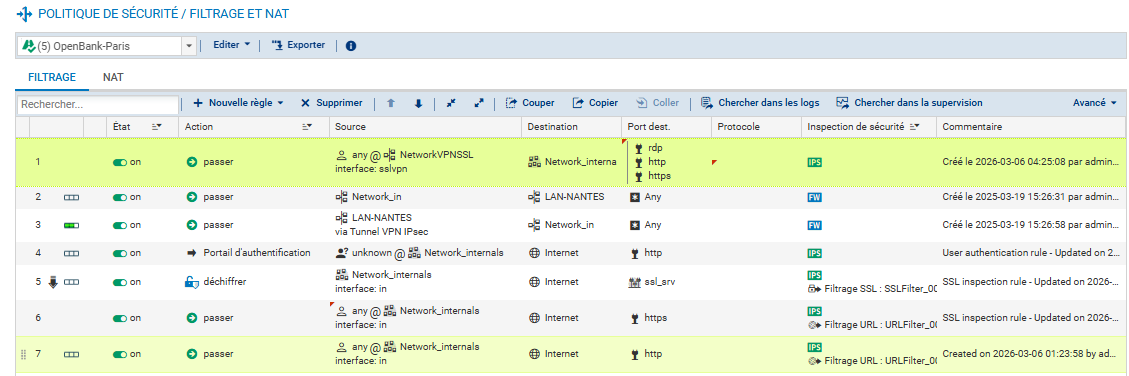Click Chercher dans les logs
Image resolution: width=1129 pixels, height=376 pixels.
(760, 103)
